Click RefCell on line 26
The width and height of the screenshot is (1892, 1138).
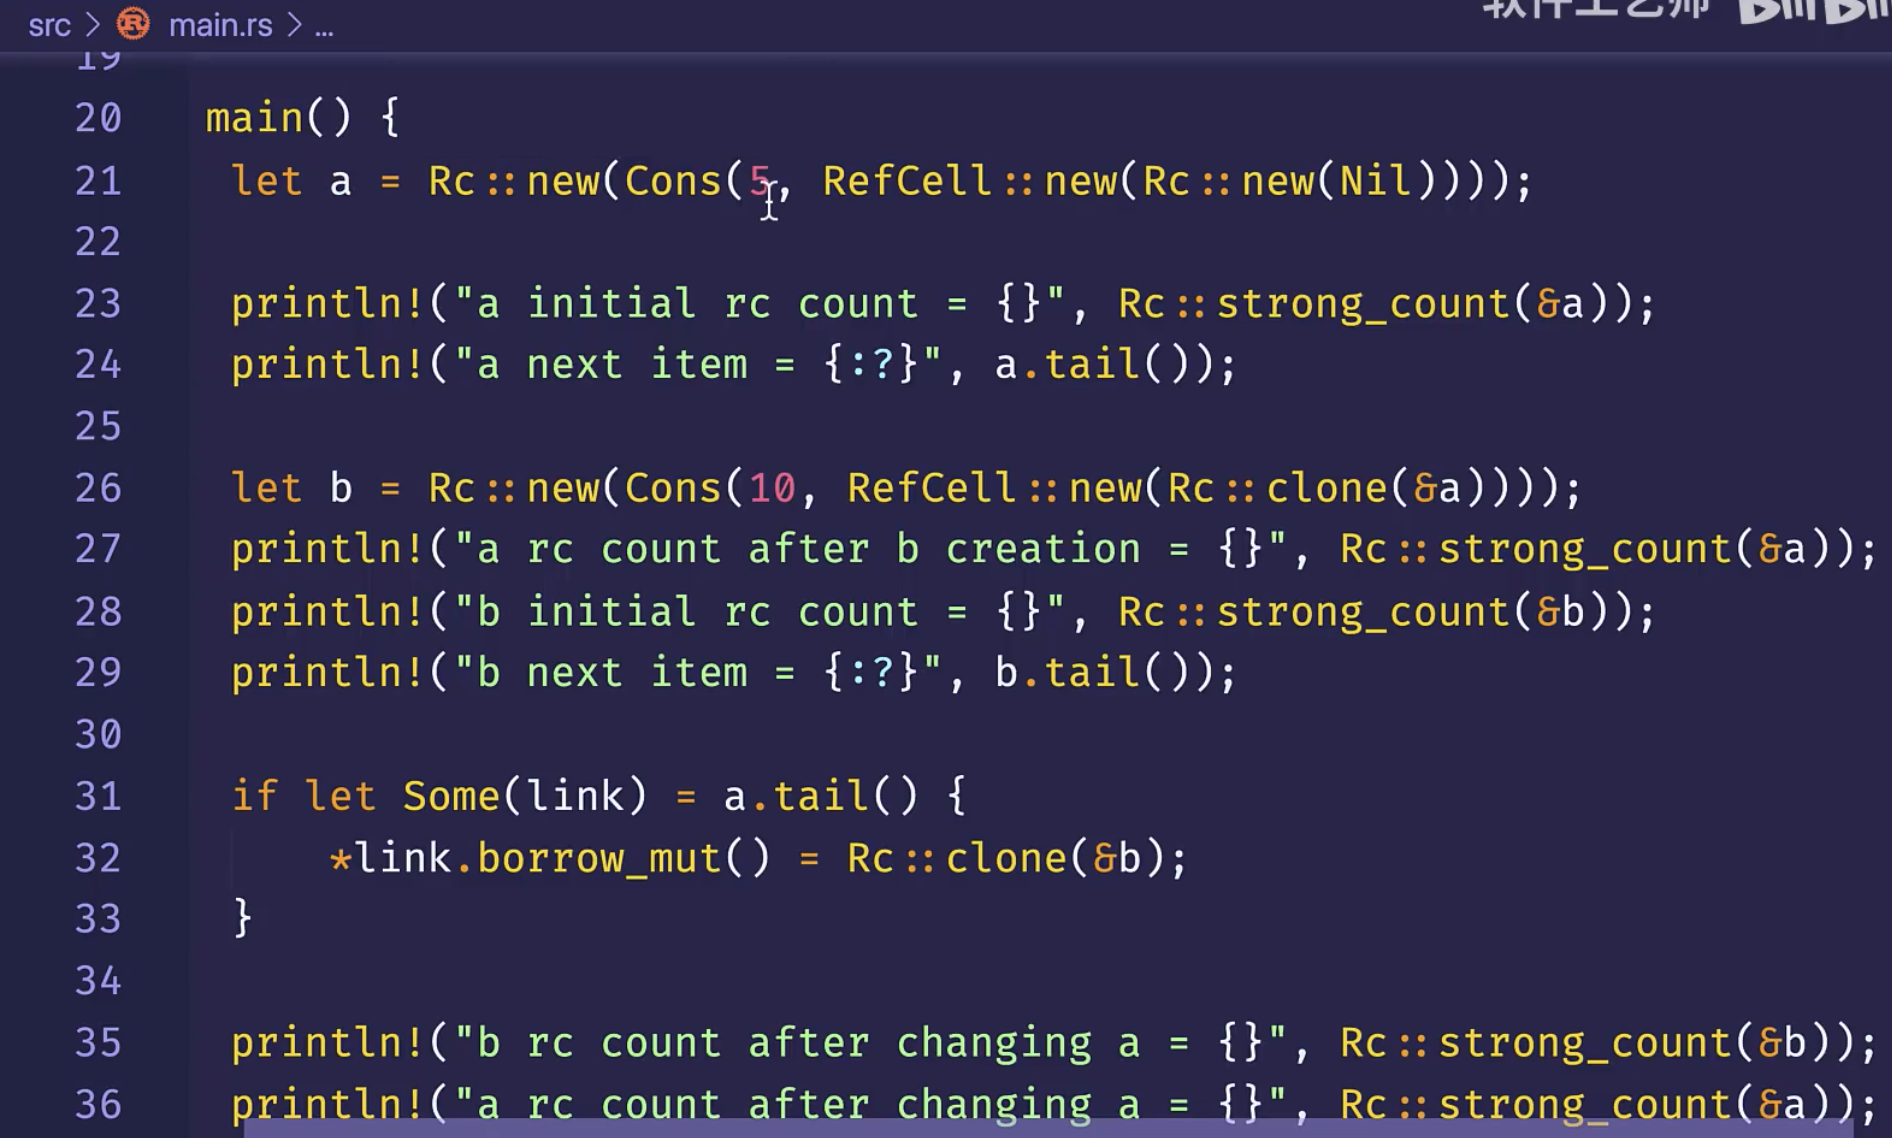[x=932, y=488]
